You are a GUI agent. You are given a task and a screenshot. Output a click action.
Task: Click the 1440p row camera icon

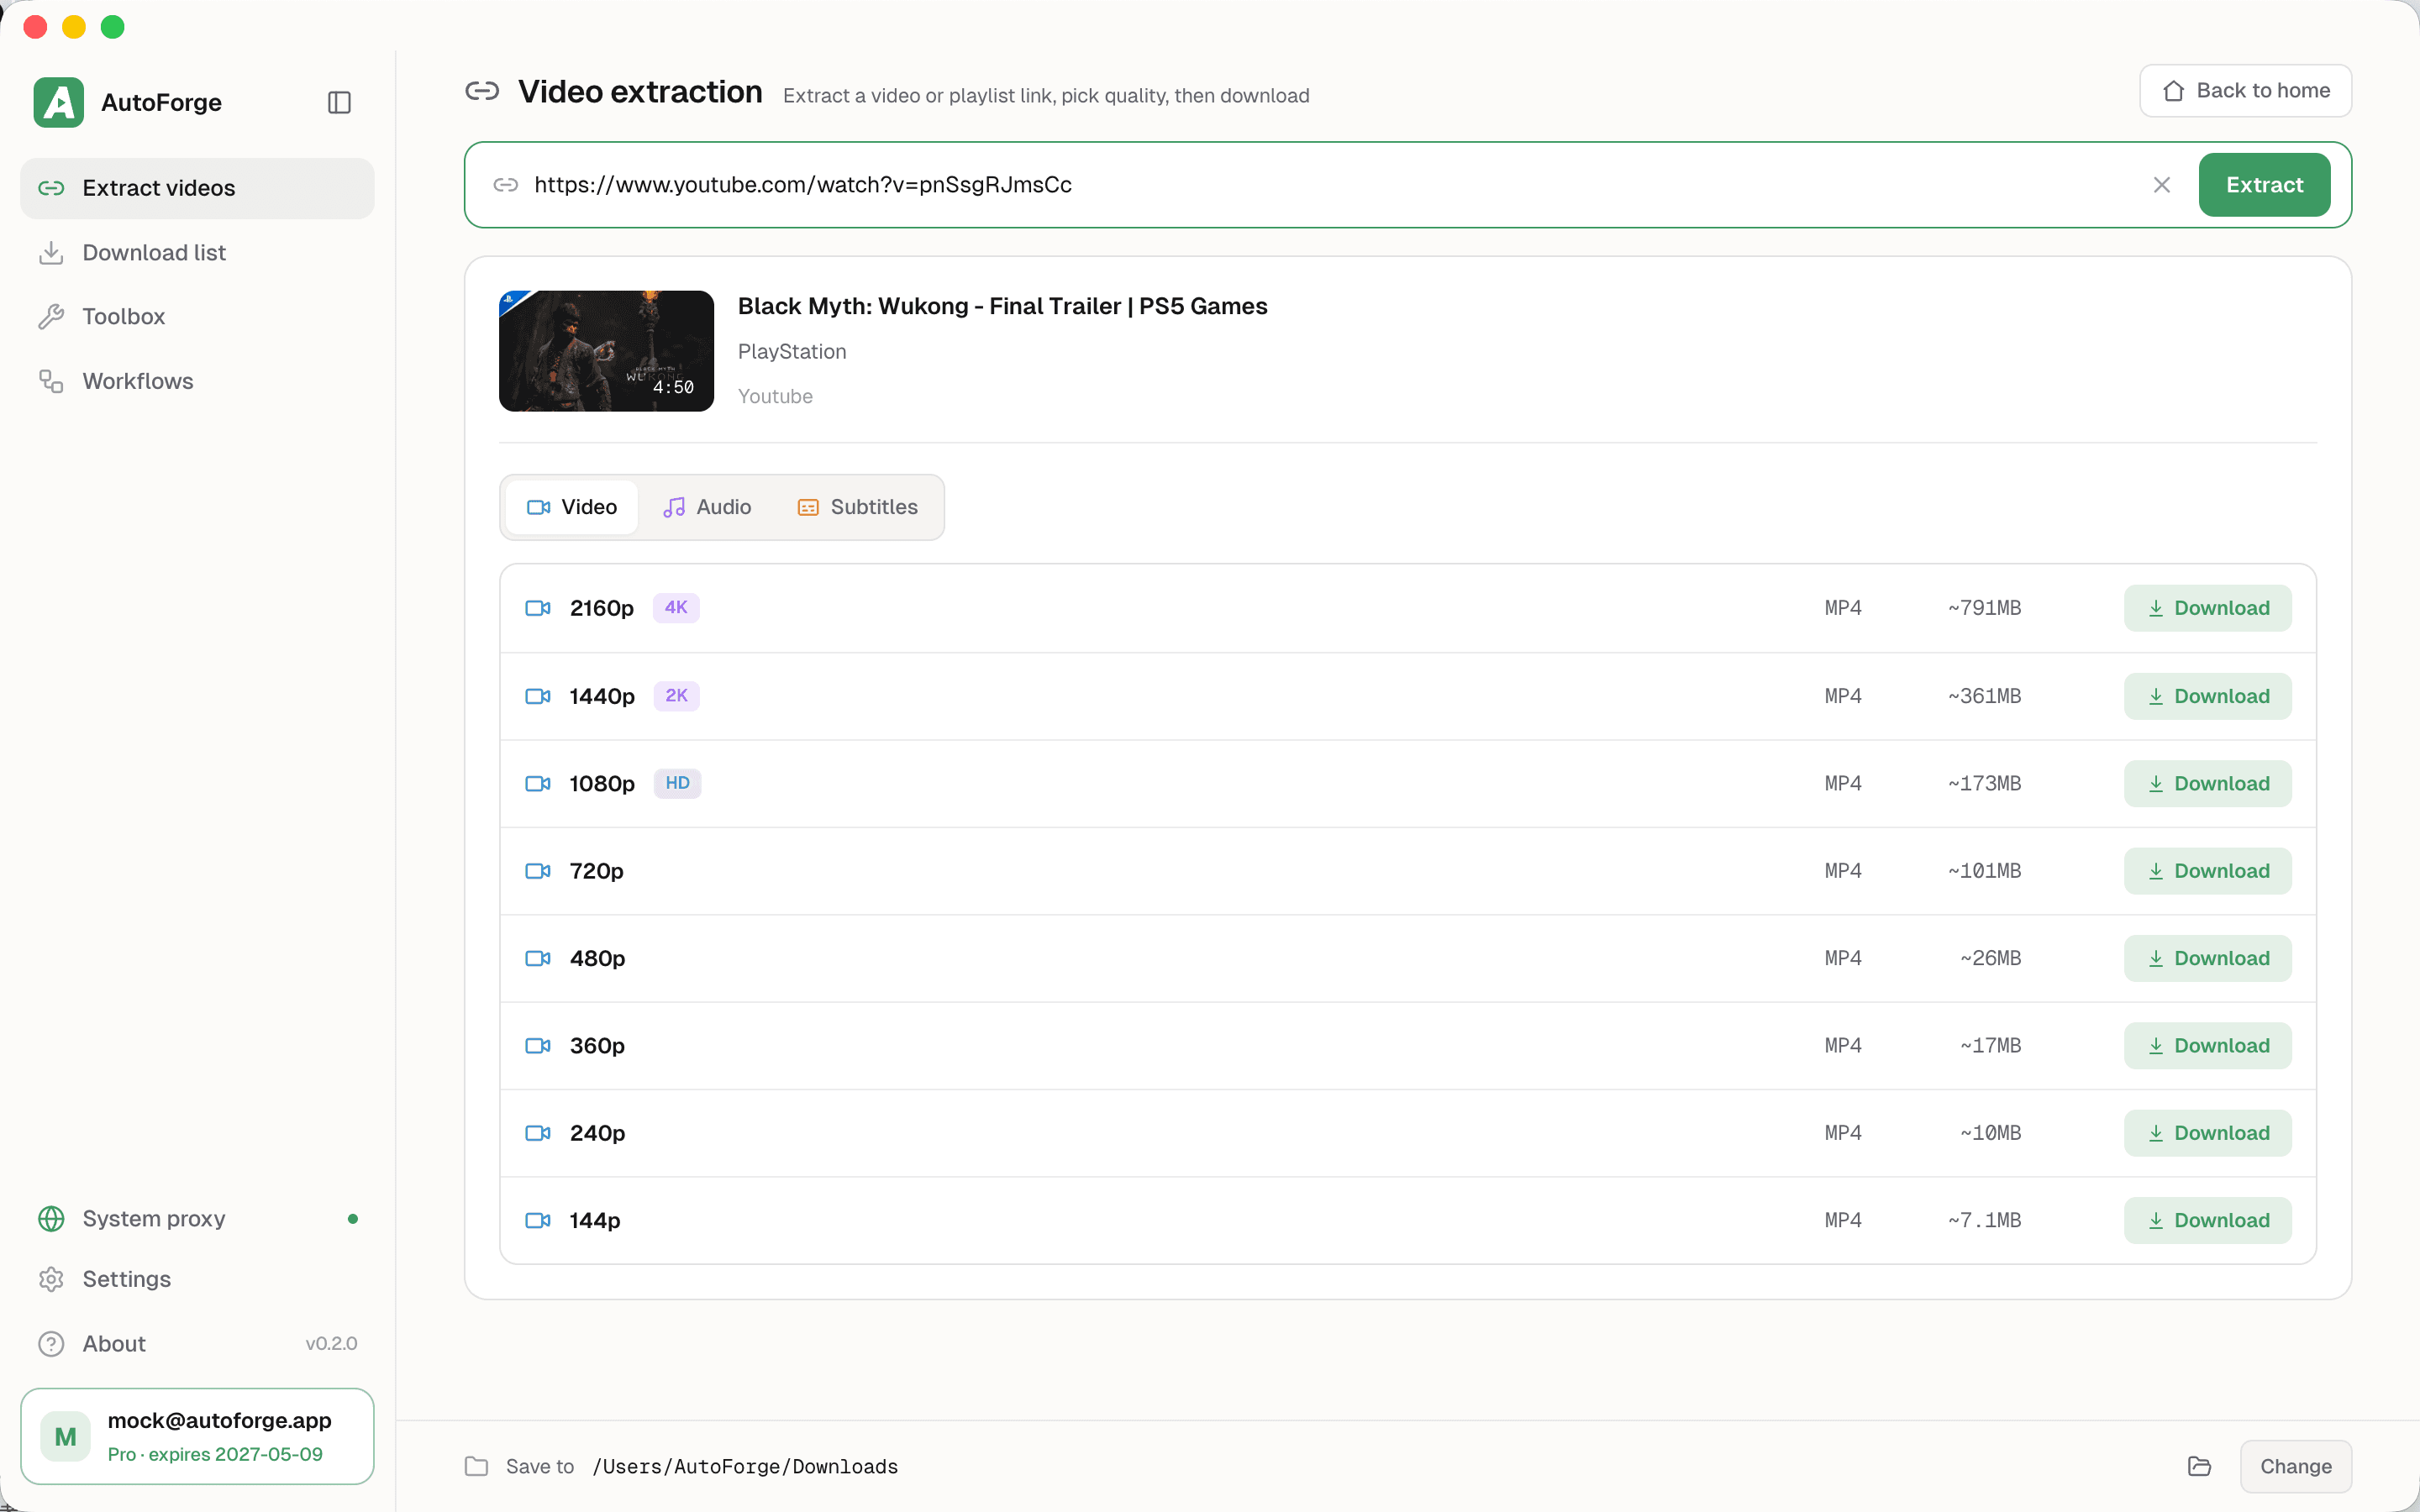pos(538,696)
